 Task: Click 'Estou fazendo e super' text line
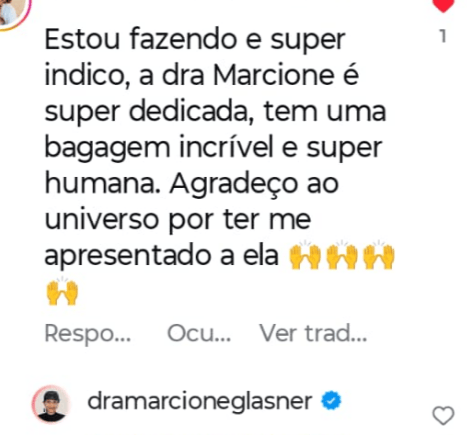tap(195, 41)
